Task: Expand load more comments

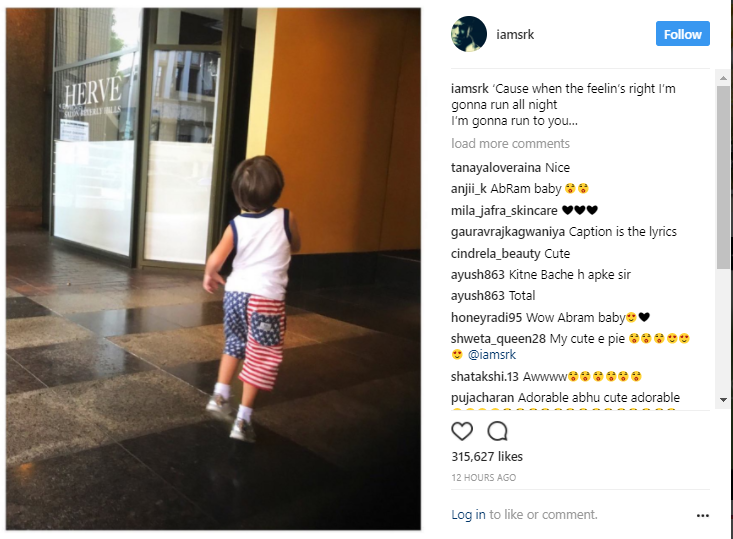Action: click(510, 144)
